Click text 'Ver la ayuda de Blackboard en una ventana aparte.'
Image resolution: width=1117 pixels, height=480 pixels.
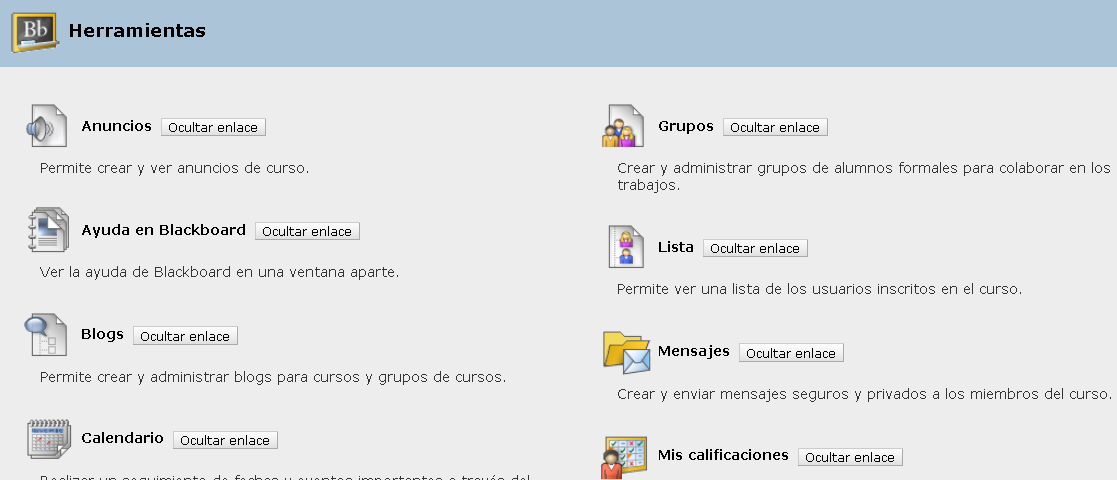[x=219, y=273]
